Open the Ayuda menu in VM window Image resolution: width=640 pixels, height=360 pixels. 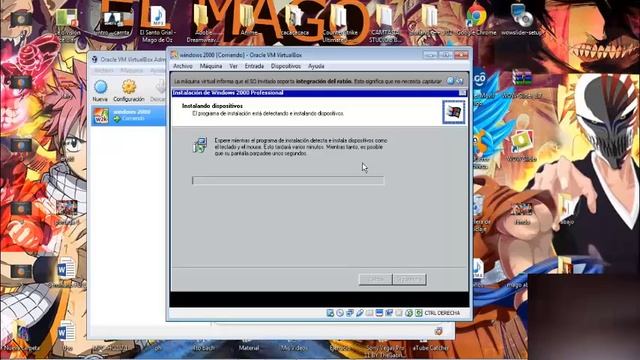click(x=316, y=66)
